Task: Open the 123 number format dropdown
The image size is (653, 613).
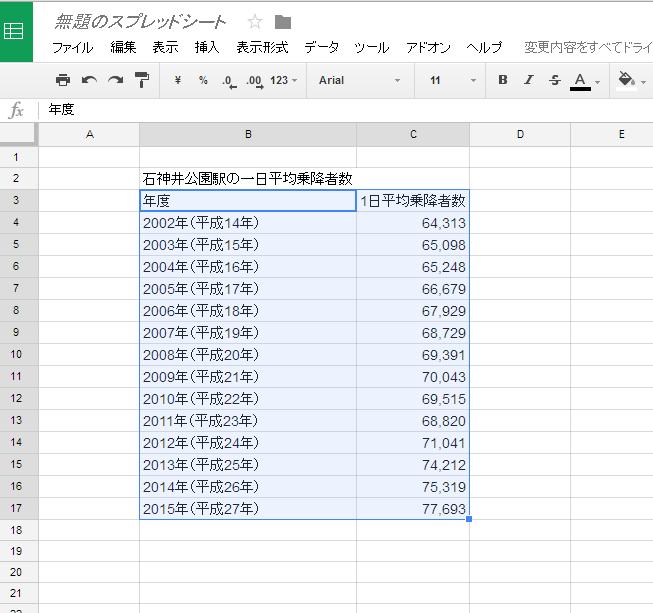Action: pyautogui.click(x=284, y=80)
